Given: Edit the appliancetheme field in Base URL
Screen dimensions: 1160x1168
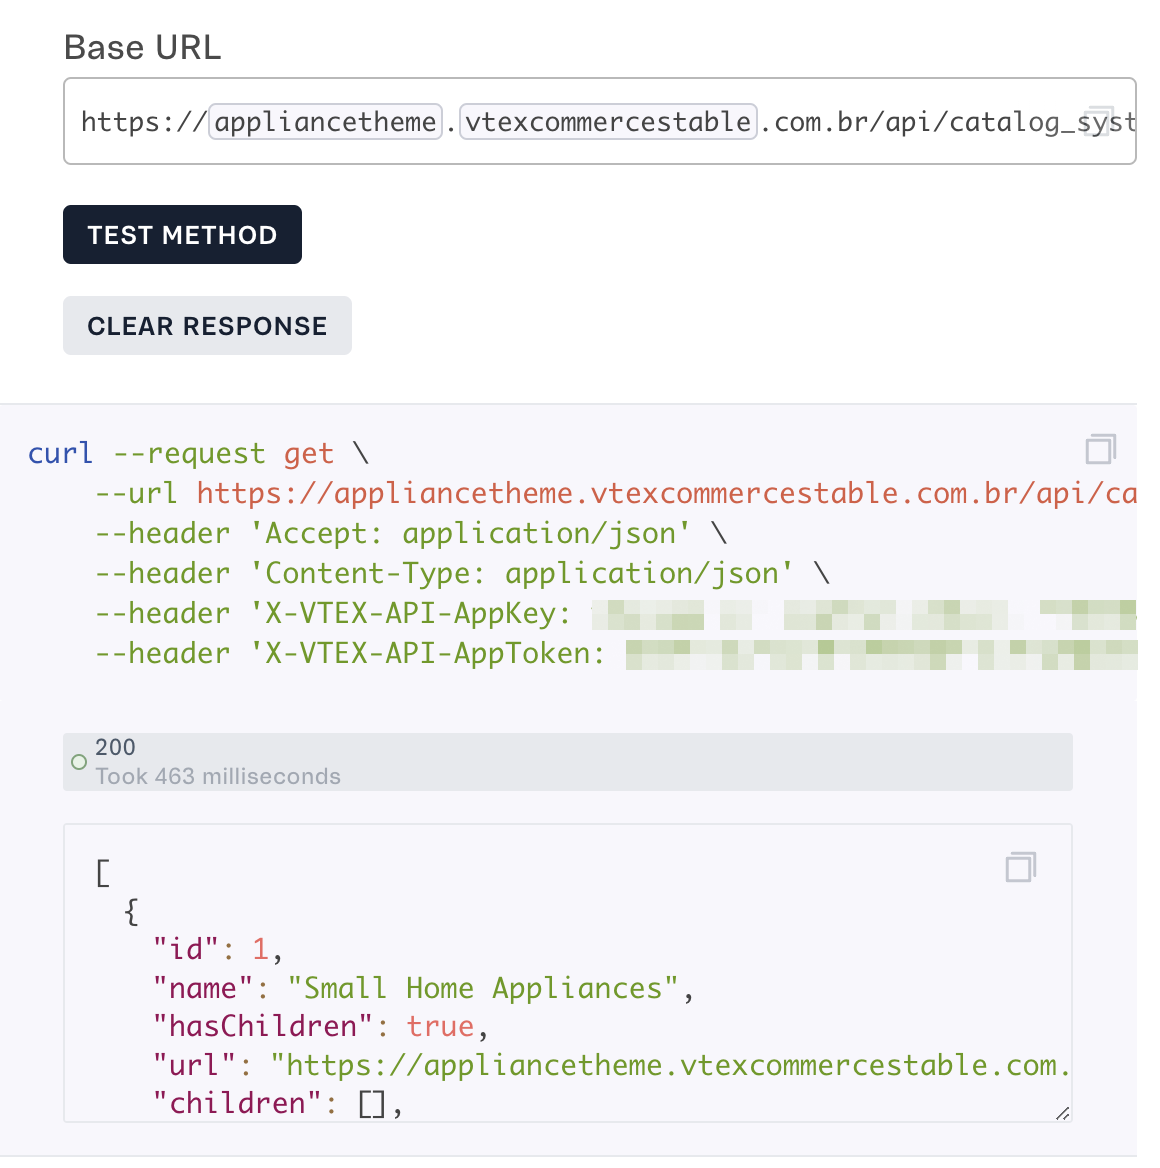Looking at the screenshot, I should [x=326, y=121].
